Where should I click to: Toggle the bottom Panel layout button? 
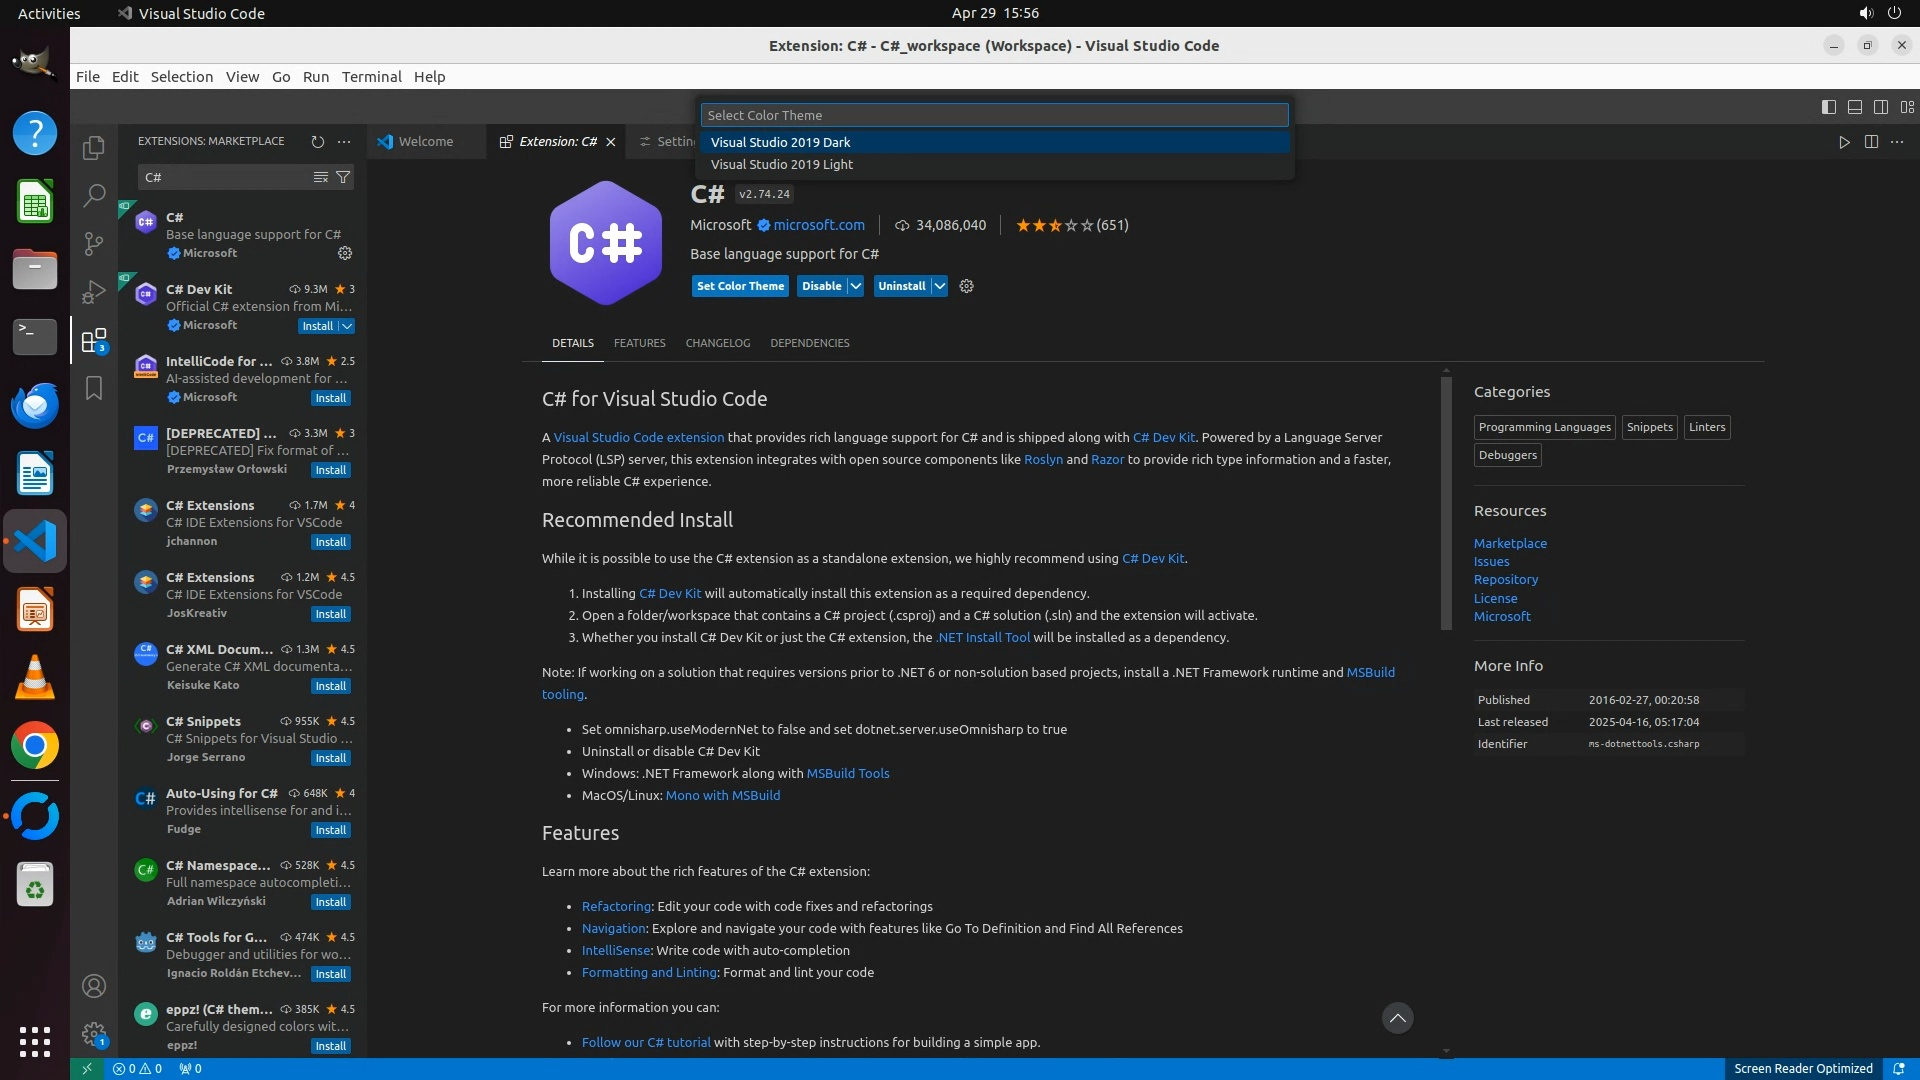[1855, 107]
